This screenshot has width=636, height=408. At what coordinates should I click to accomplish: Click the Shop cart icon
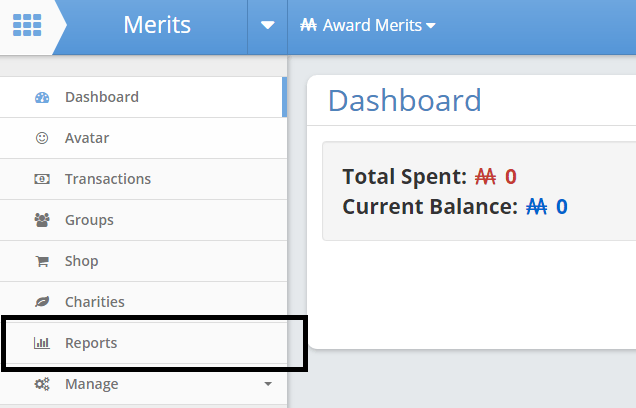tap(42, 261)
